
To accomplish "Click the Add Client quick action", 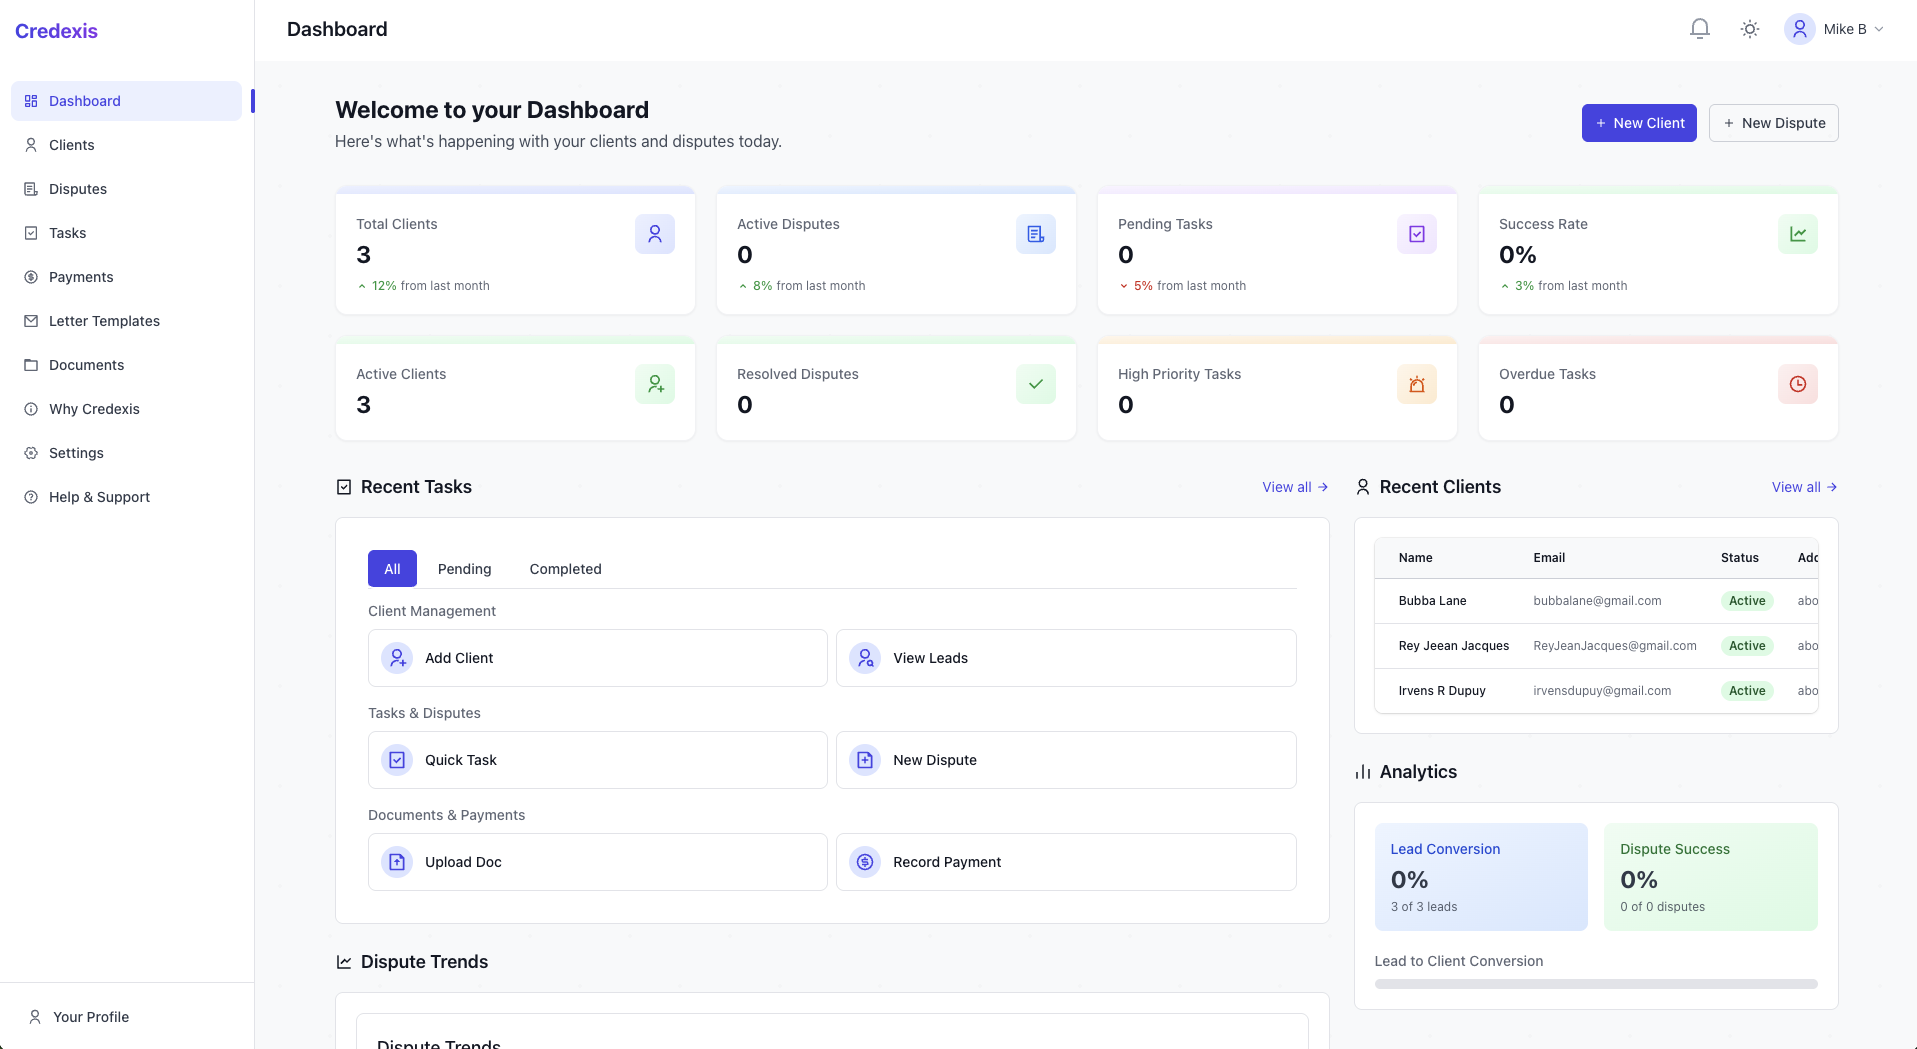I will pos(597,658).
